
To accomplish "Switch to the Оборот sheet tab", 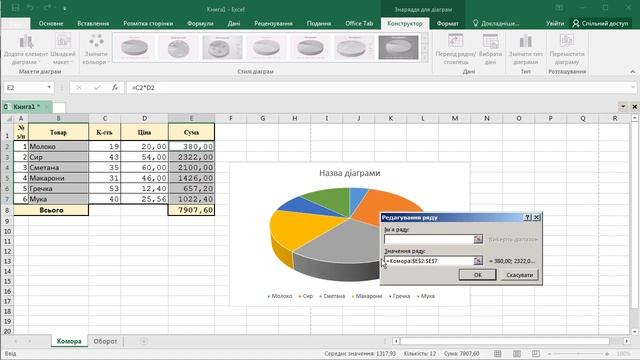I will (x=105, y=341).
